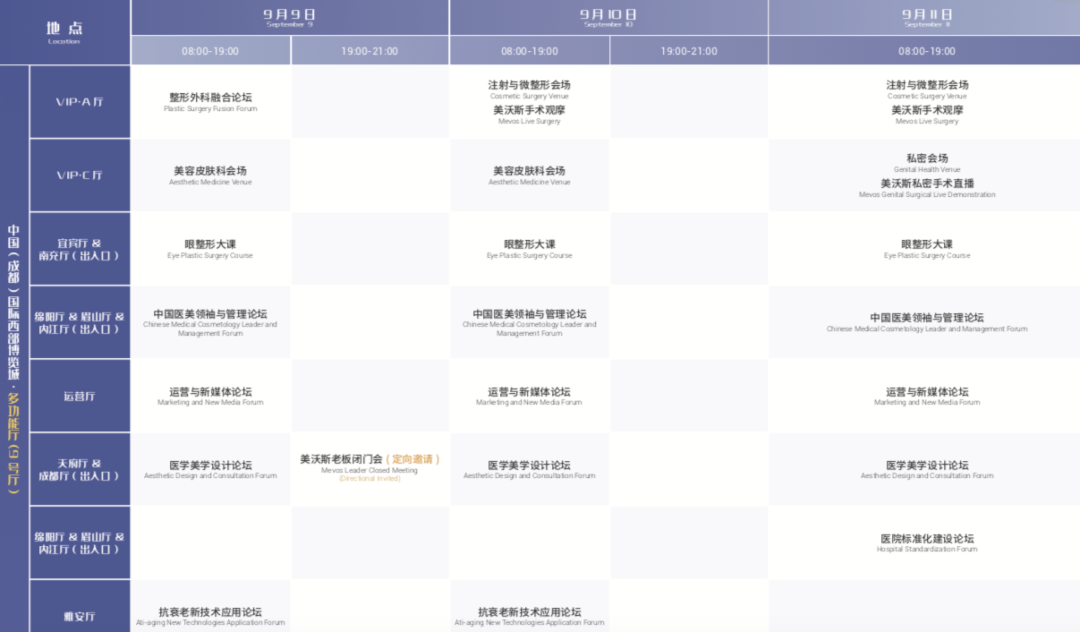The height and width of the screenshot is (632, 1080).
Task: Select the 运营厅 row label
Action: 80,397
